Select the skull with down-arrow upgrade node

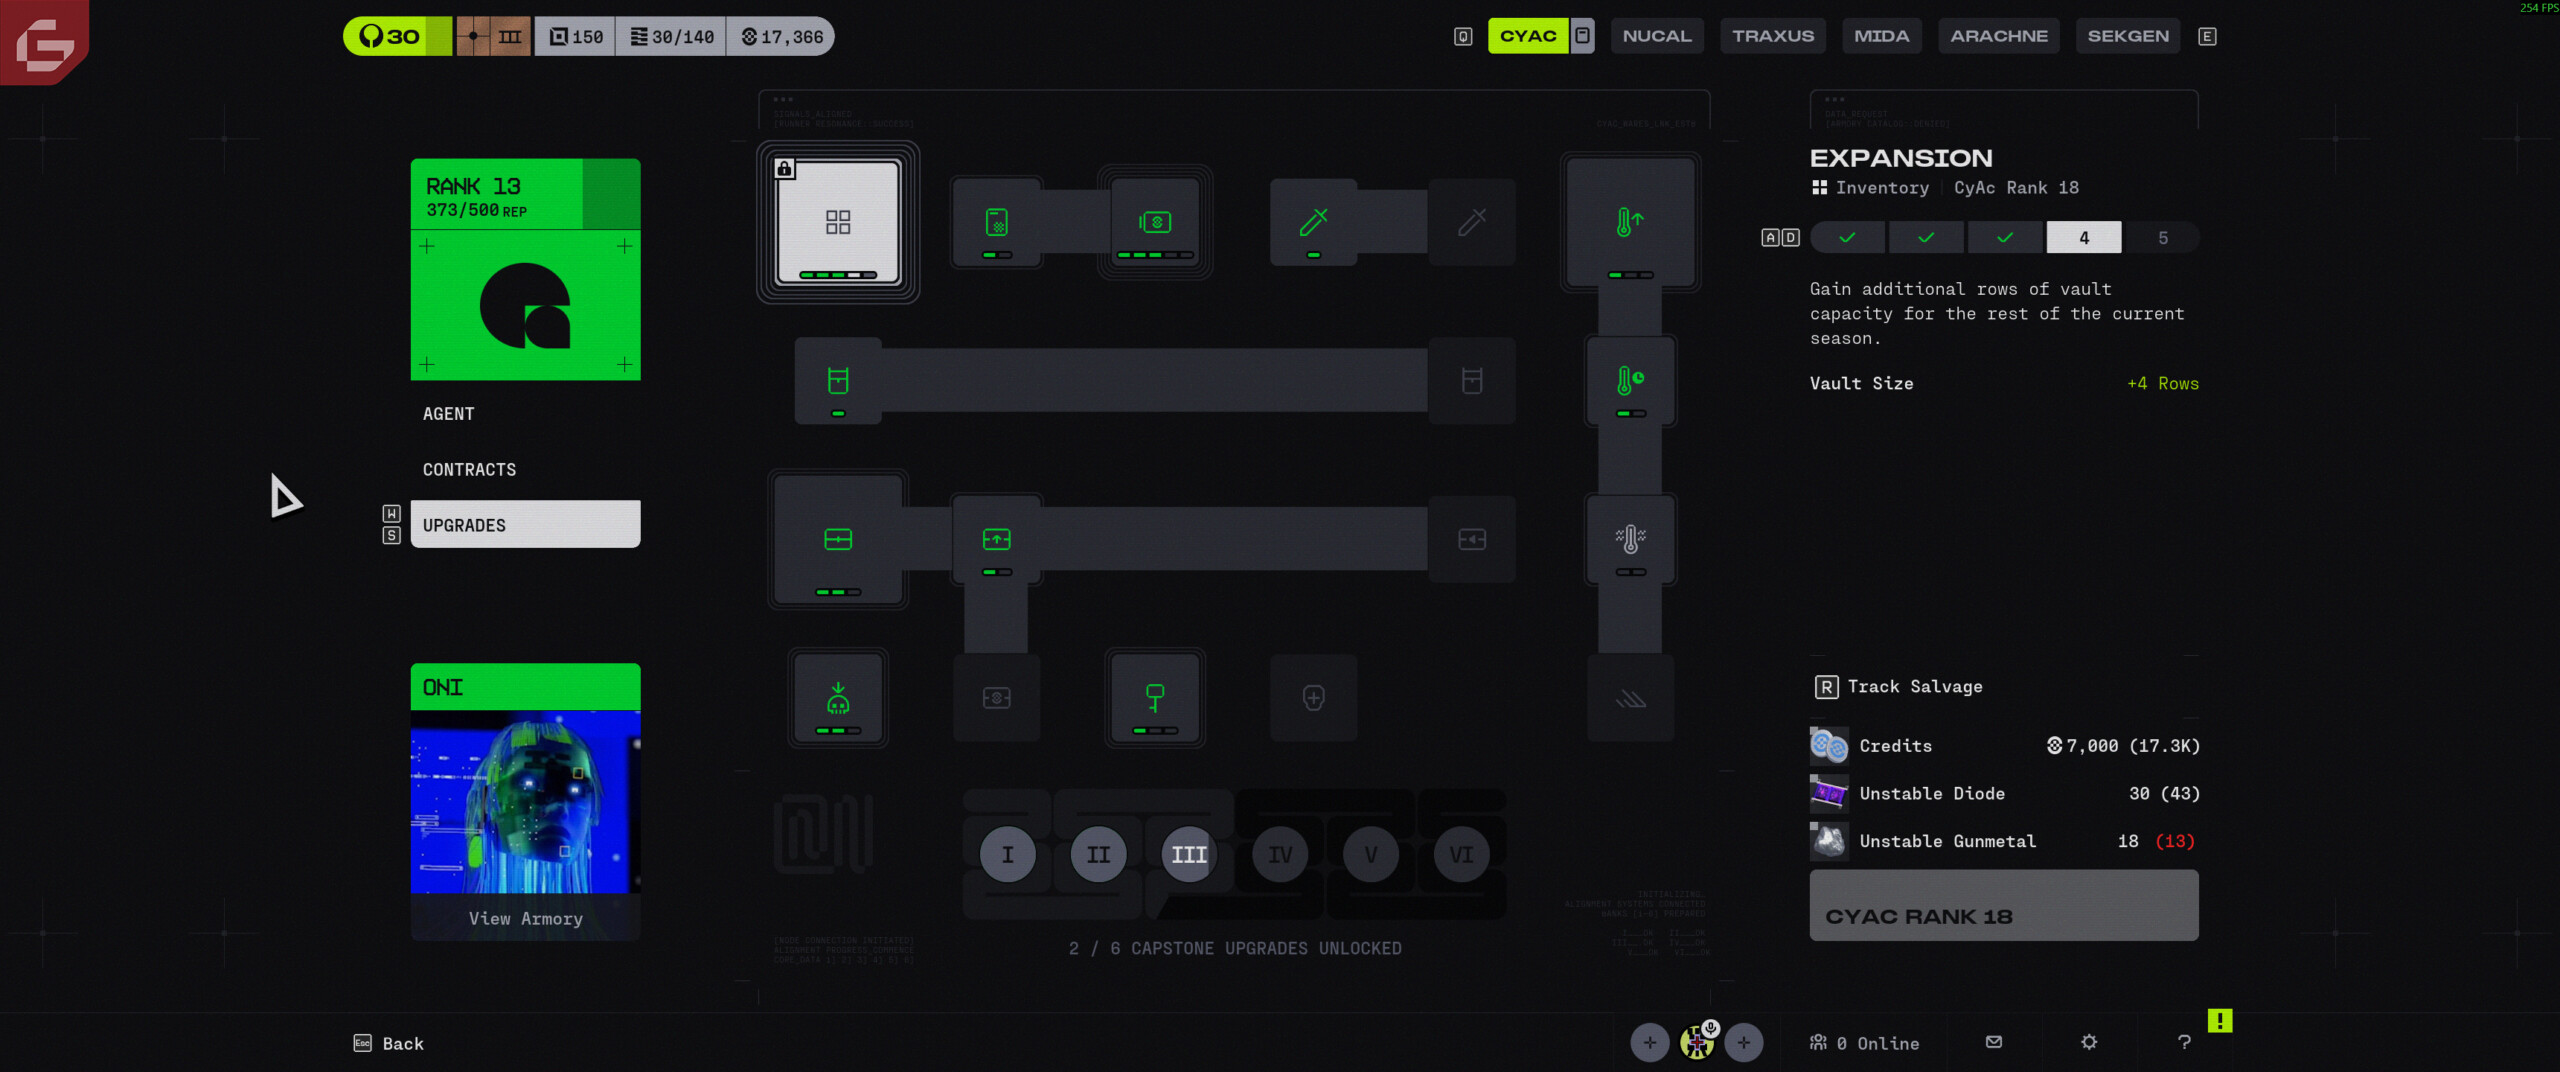click(838, 698)
